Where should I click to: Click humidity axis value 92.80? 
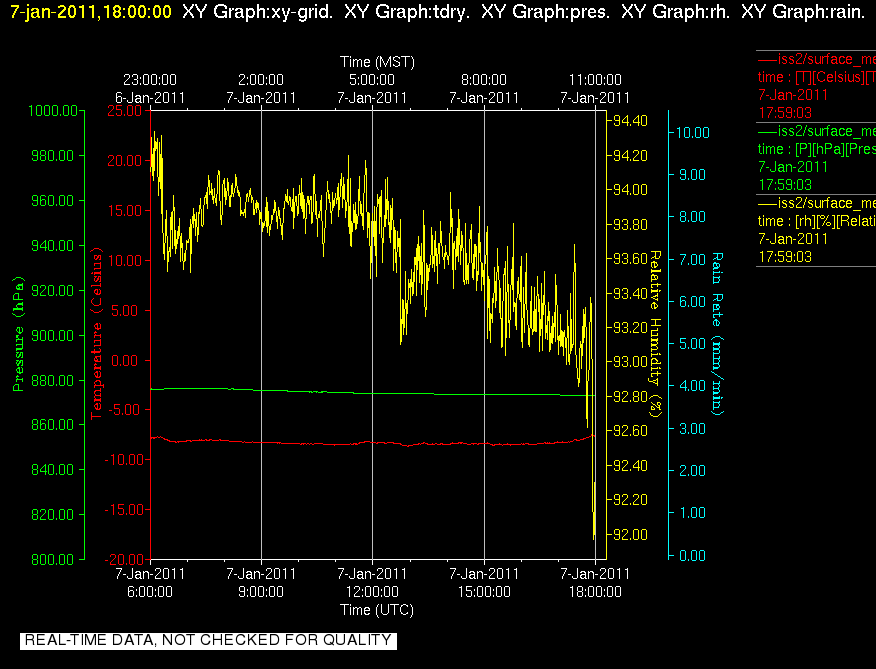click(x=631, y=397)
